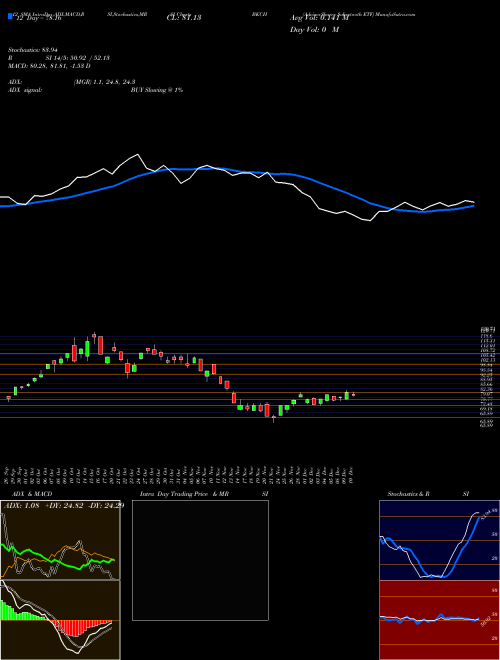Click the 'Day Vol: 0 M' label

314,30
